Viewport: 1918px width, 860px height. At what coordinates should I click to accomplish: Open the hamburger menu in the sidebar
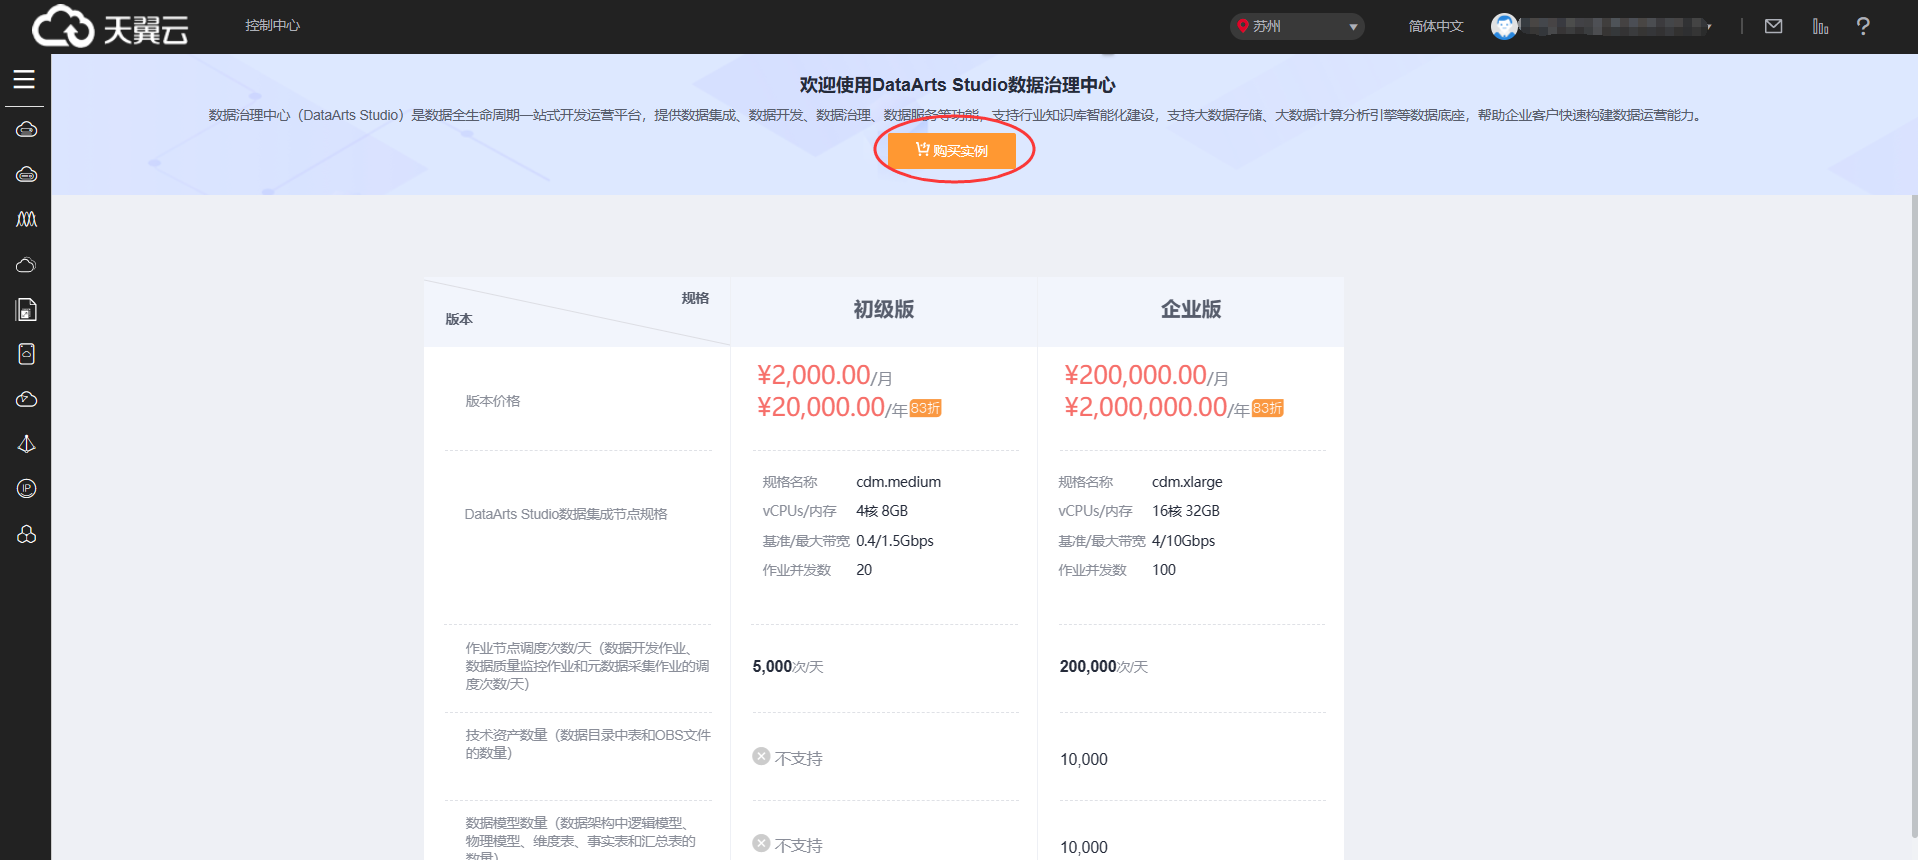(x=24, y=80)
